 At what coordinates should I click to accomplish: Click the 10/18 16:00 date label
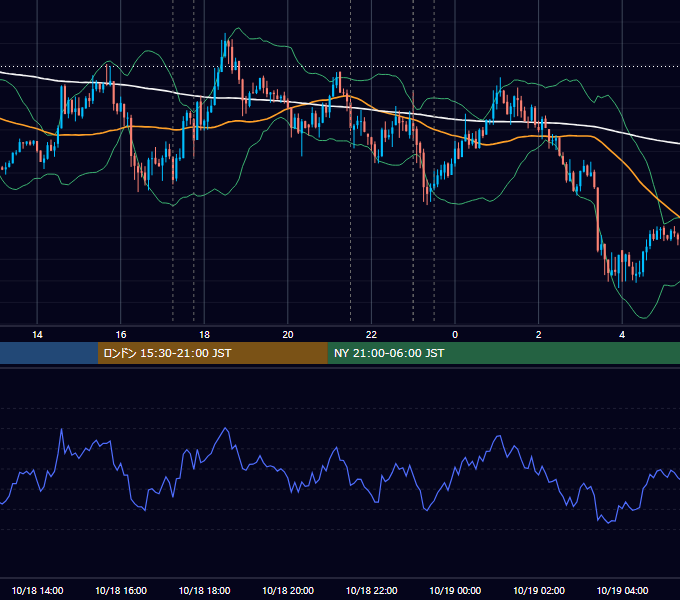point(121,590)
